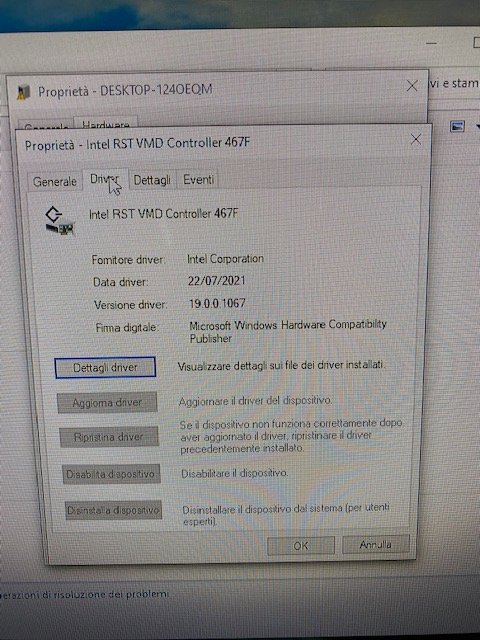The image size is (480, 640).
Task: Switch to the Dettagli tab
Action: (x=152, y=180)
